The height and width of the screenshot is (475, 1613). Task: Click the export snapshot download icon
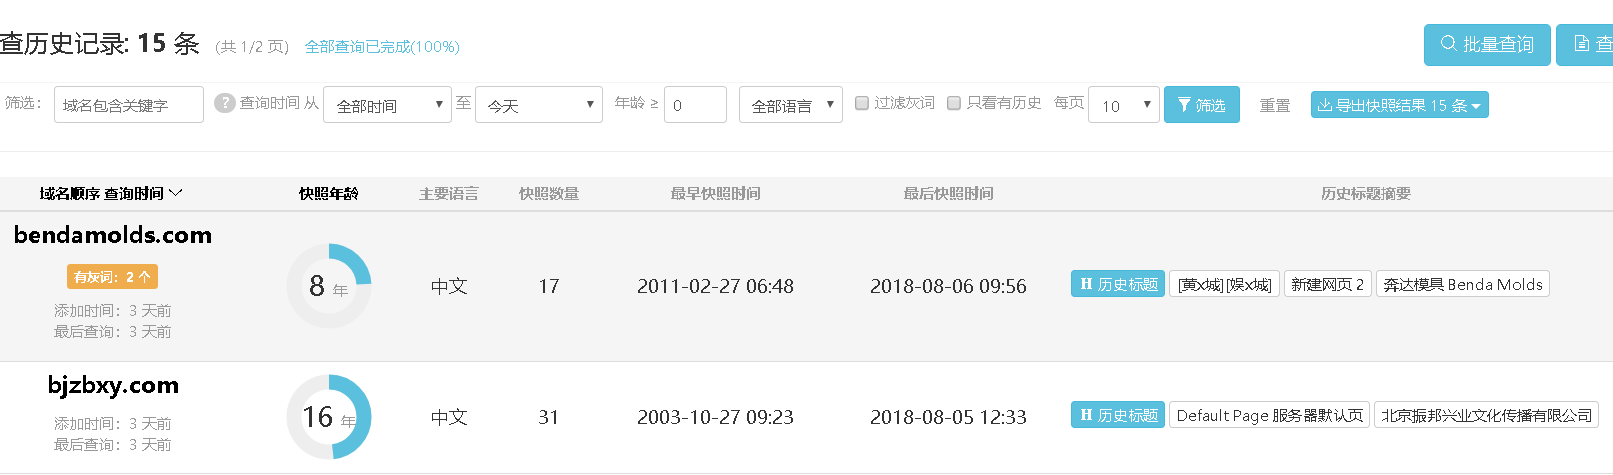click(x=1325, y=105)
